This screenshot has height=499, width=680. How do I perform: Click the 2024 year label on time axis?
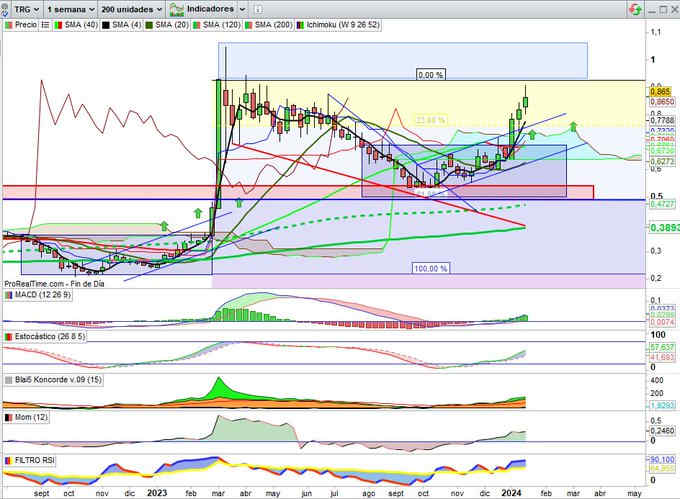coord(511,493)
